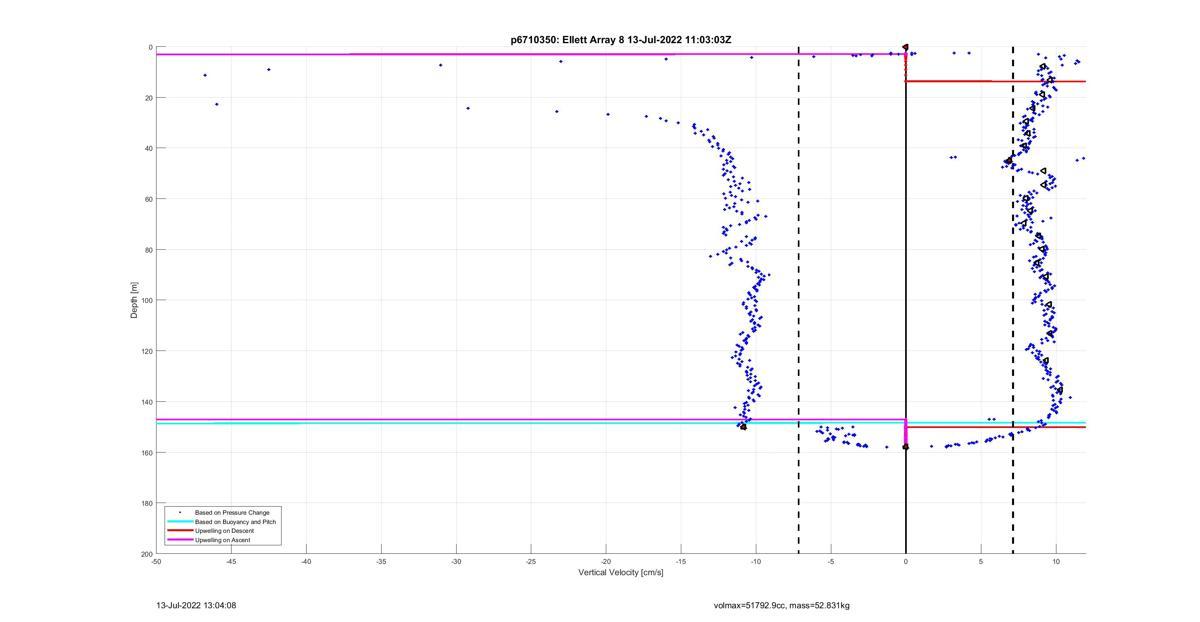1200x622 pixels.
Task: Click the '-50' x-axis tick label
Action: pos(156,561)
